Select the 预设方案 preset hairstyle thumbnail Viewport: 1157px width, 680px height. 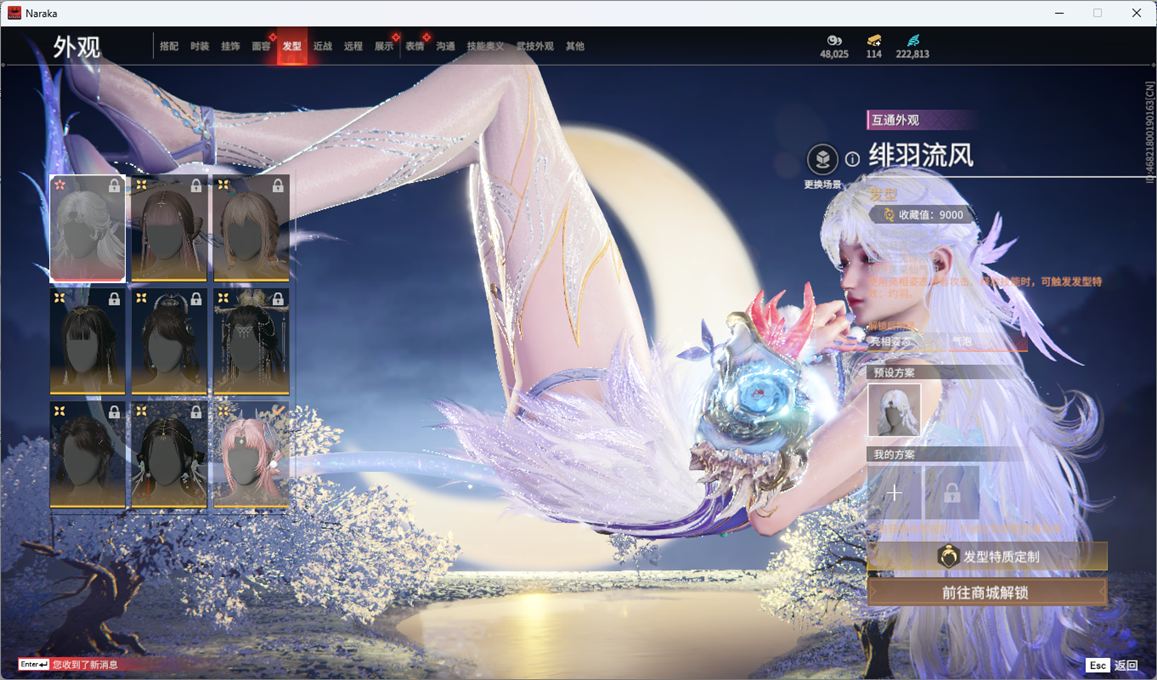894,410
